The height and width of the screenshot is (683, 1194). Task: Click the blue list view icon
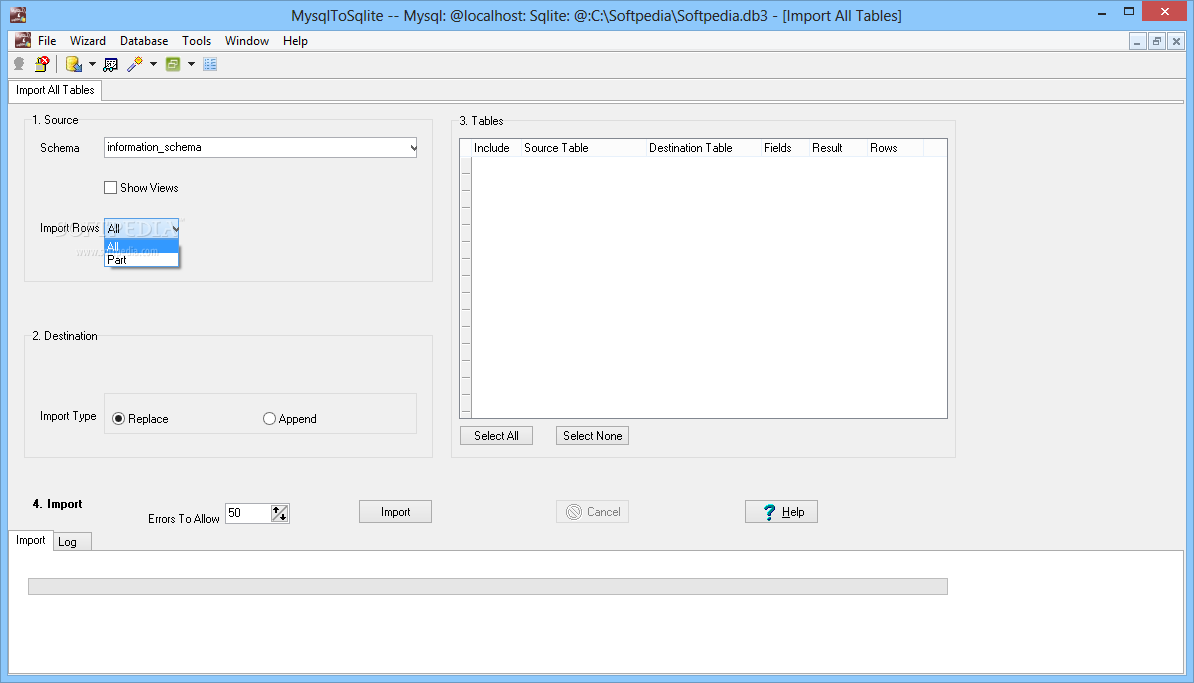210,65
